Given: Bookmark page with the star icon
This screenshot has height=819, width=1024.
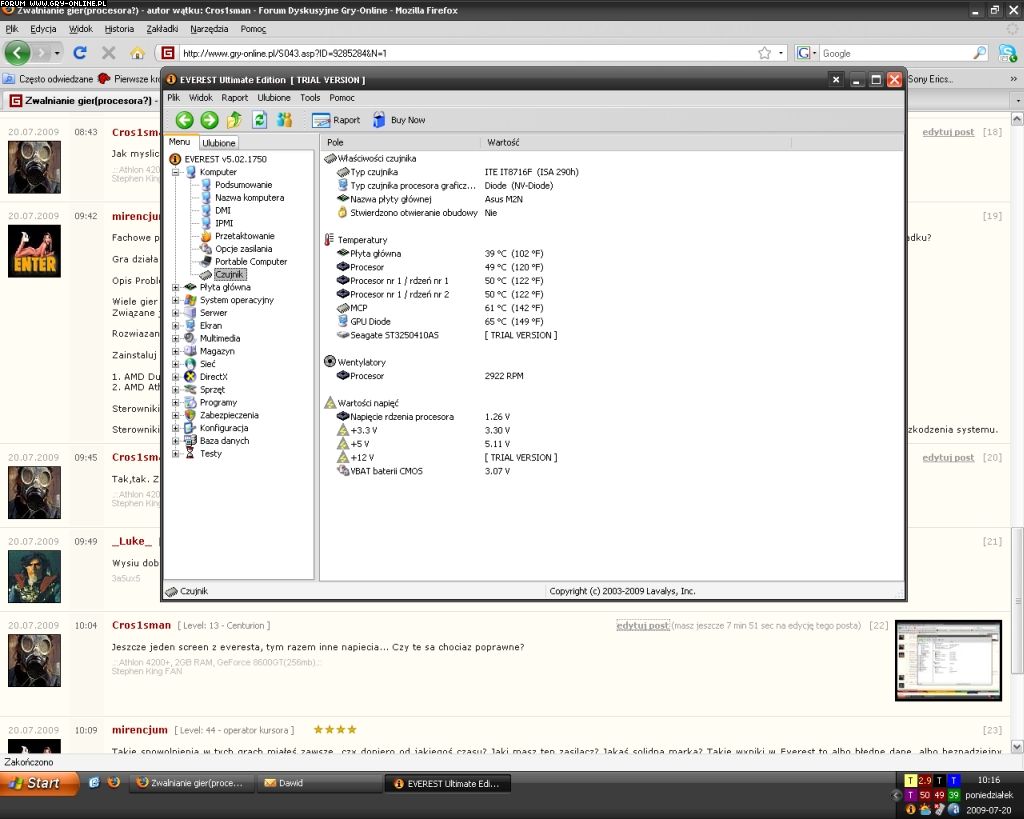Looking at the screenshot, I should [764, 53].
